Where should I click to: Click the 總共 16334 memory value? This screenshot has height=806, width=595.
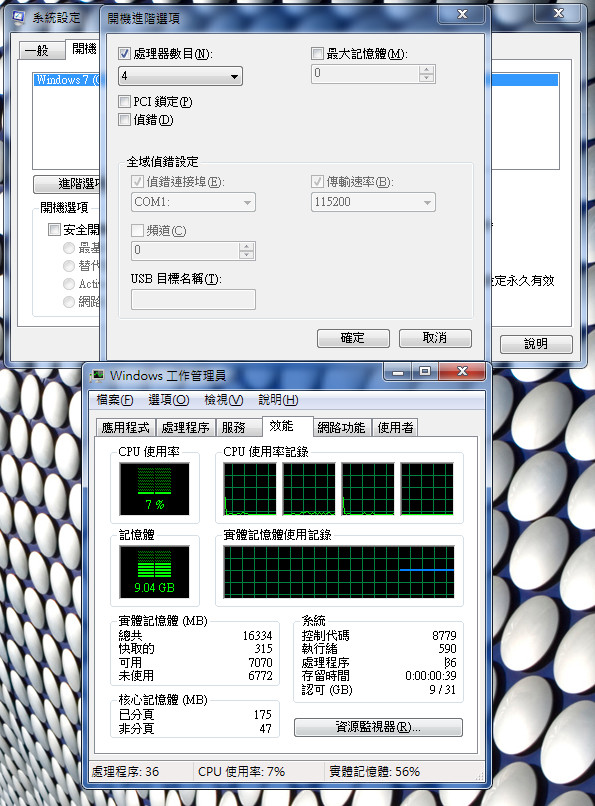point(257,636)
